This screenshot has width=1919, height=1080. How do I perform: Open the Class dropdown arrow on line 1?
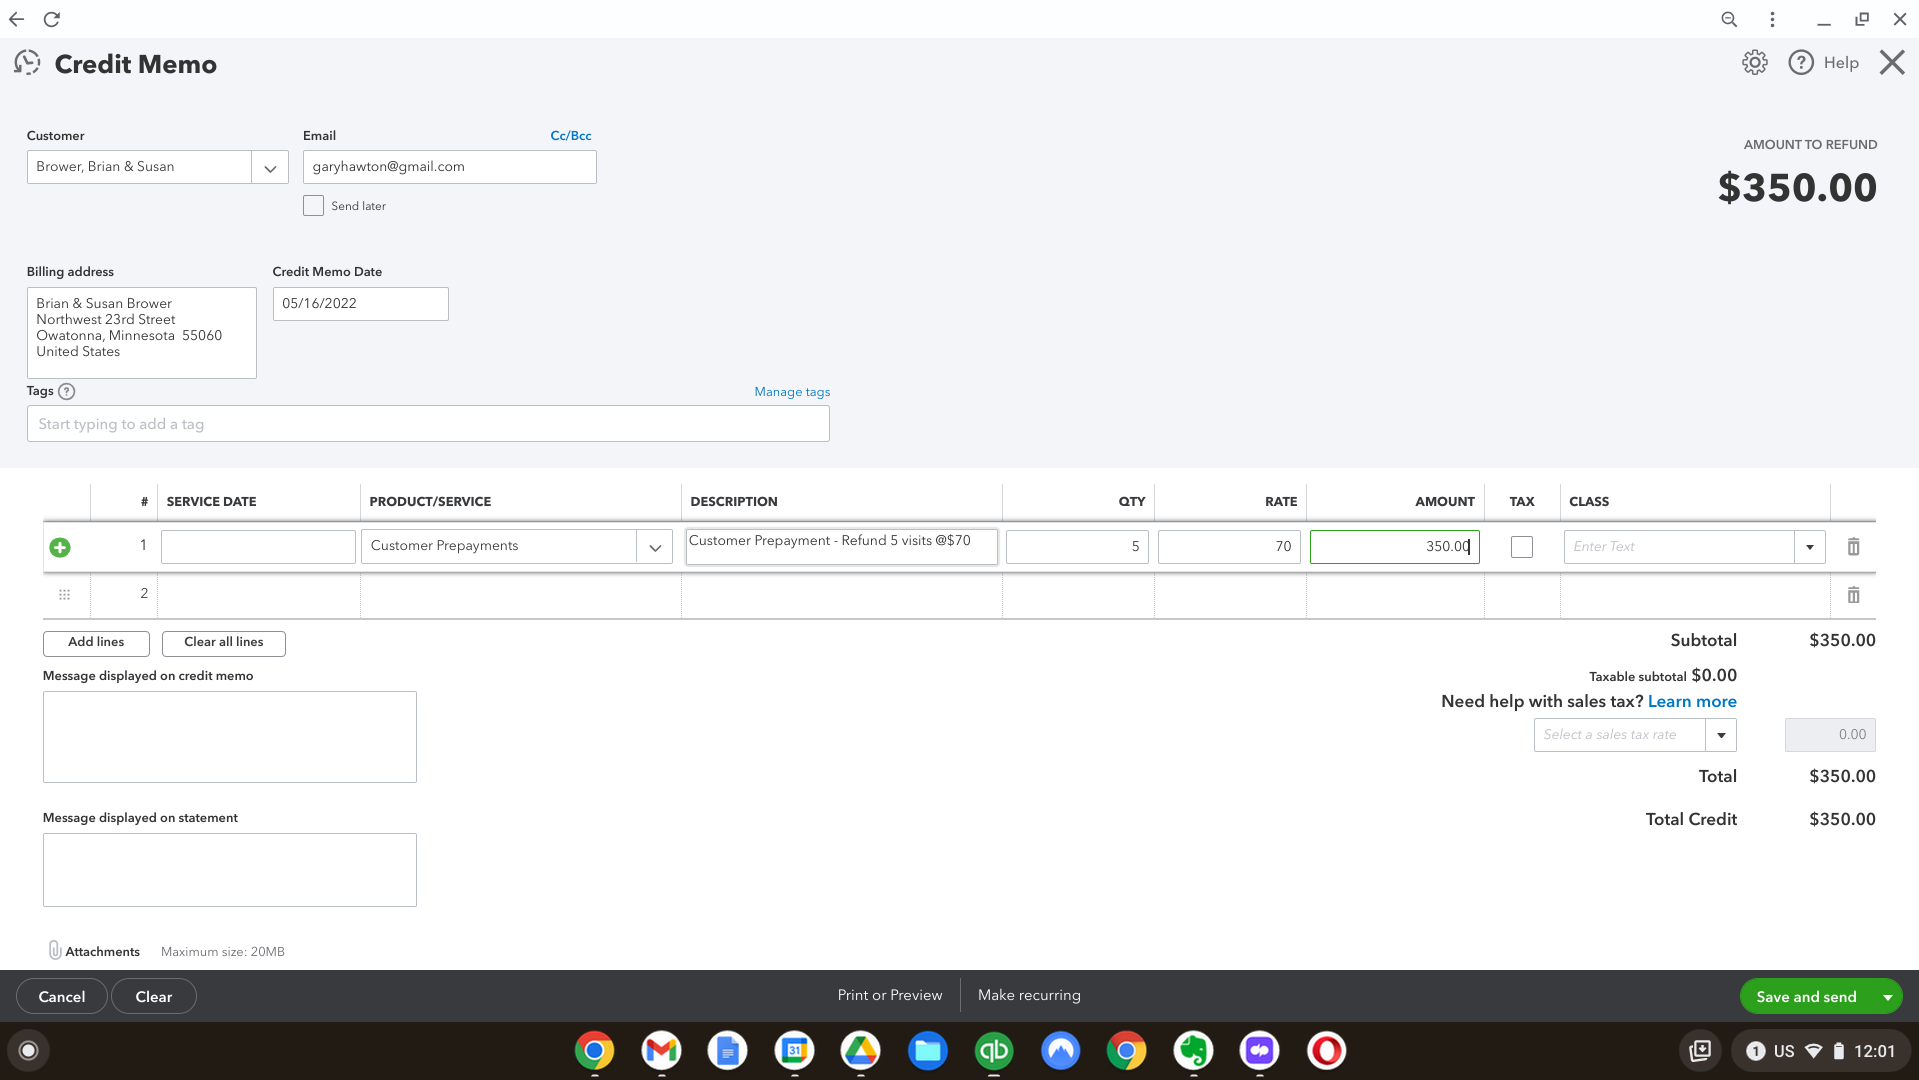point(1810,547)
